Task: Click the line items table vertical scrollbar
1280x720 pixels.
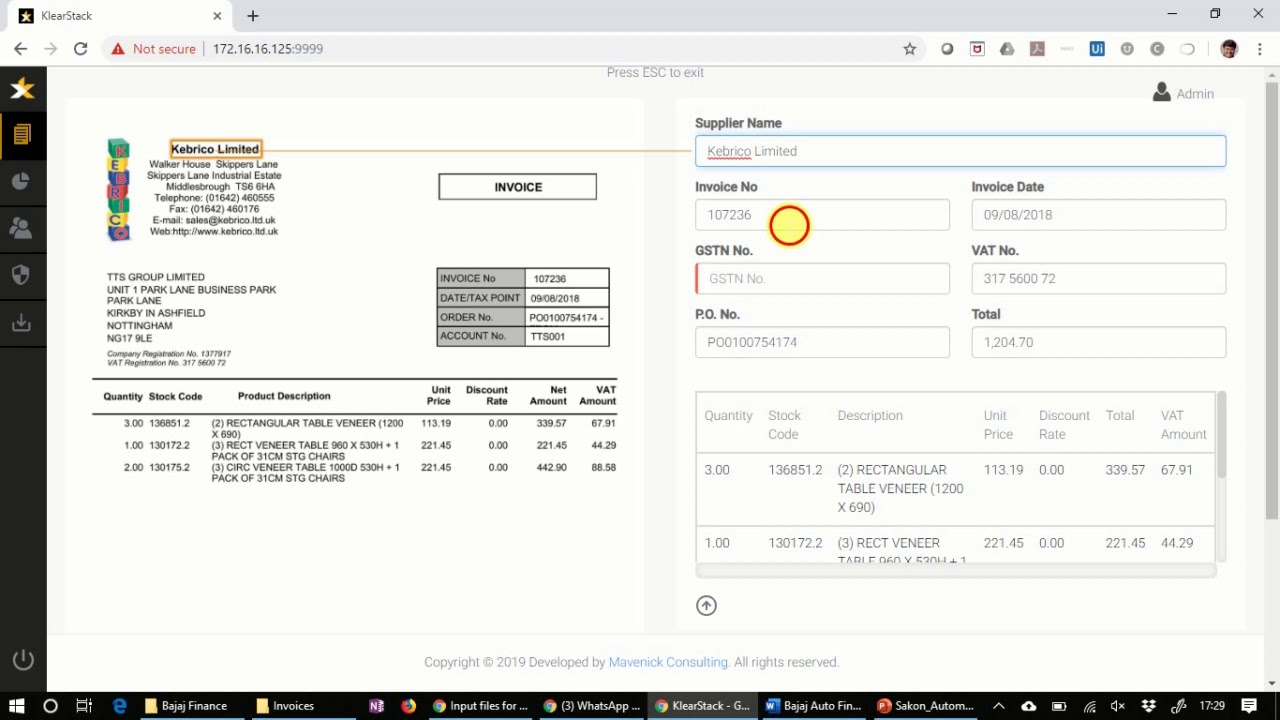Action: pos(1221,435)
